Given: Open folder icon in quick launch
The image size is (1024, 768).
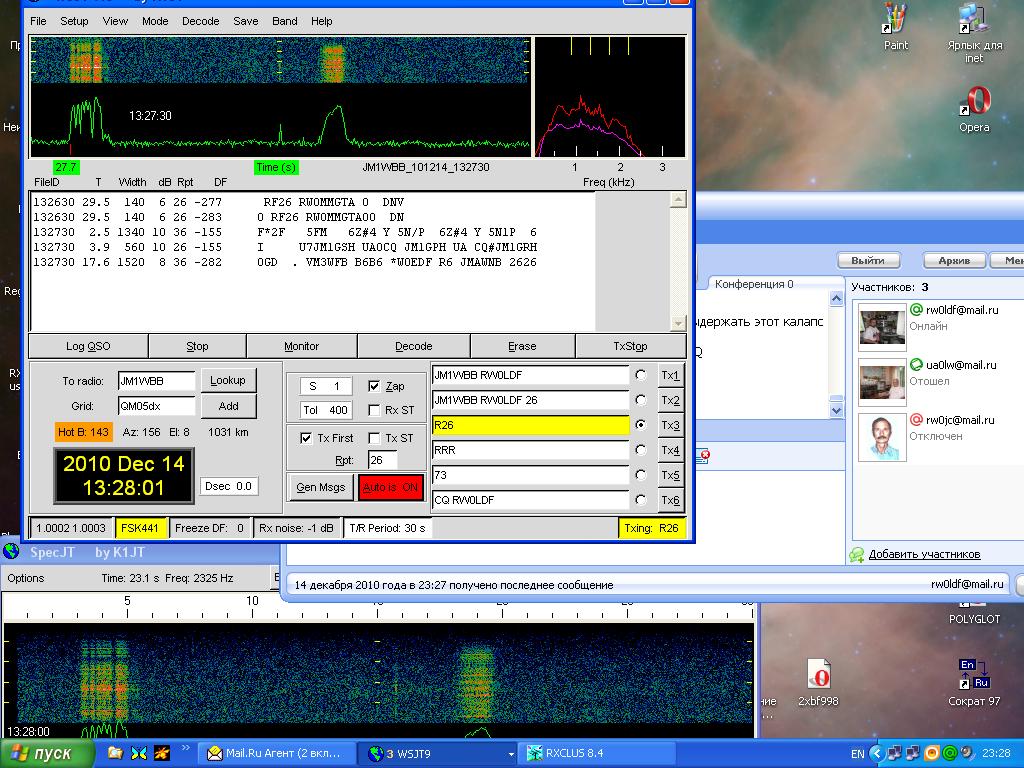Looking at the screenshot, I should pyautogui.click(x=115, y=754).
